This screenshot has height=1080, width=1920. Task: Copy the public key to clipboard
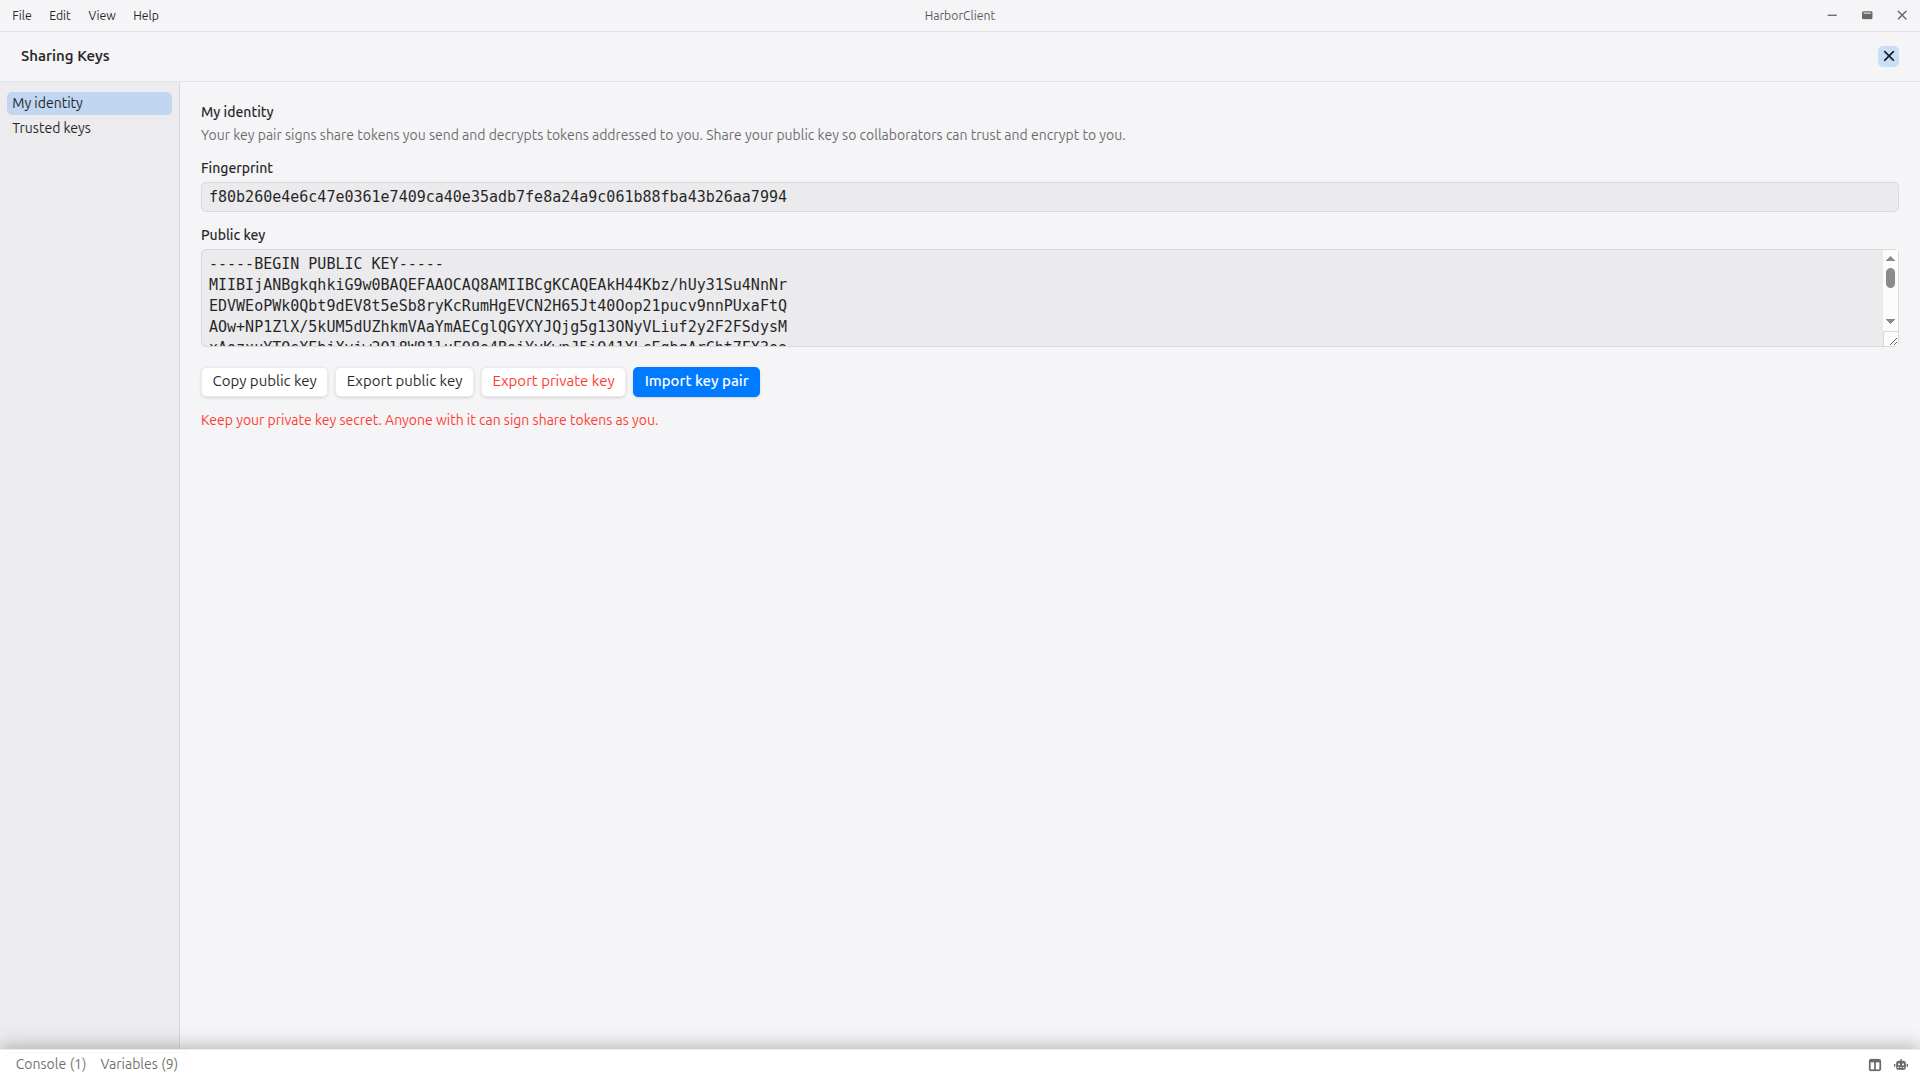[x=264, y=381]
